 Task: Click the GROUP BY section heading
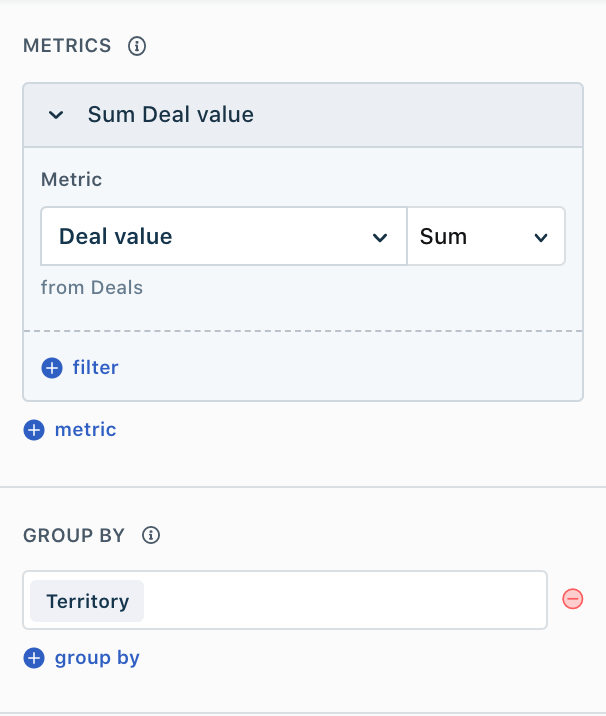74,535
